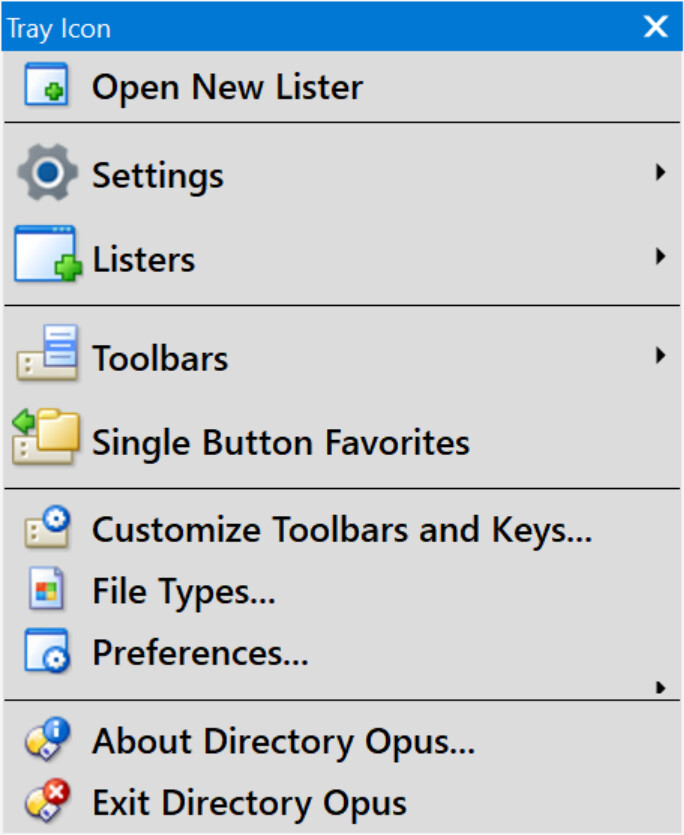Expand the Toolbars submenu arrow
684x835 pixels.
tap(660, 355)
